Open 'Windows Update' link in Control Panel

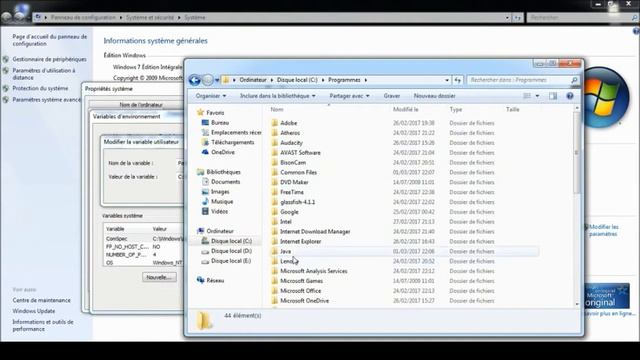click(x=33, y=311)
